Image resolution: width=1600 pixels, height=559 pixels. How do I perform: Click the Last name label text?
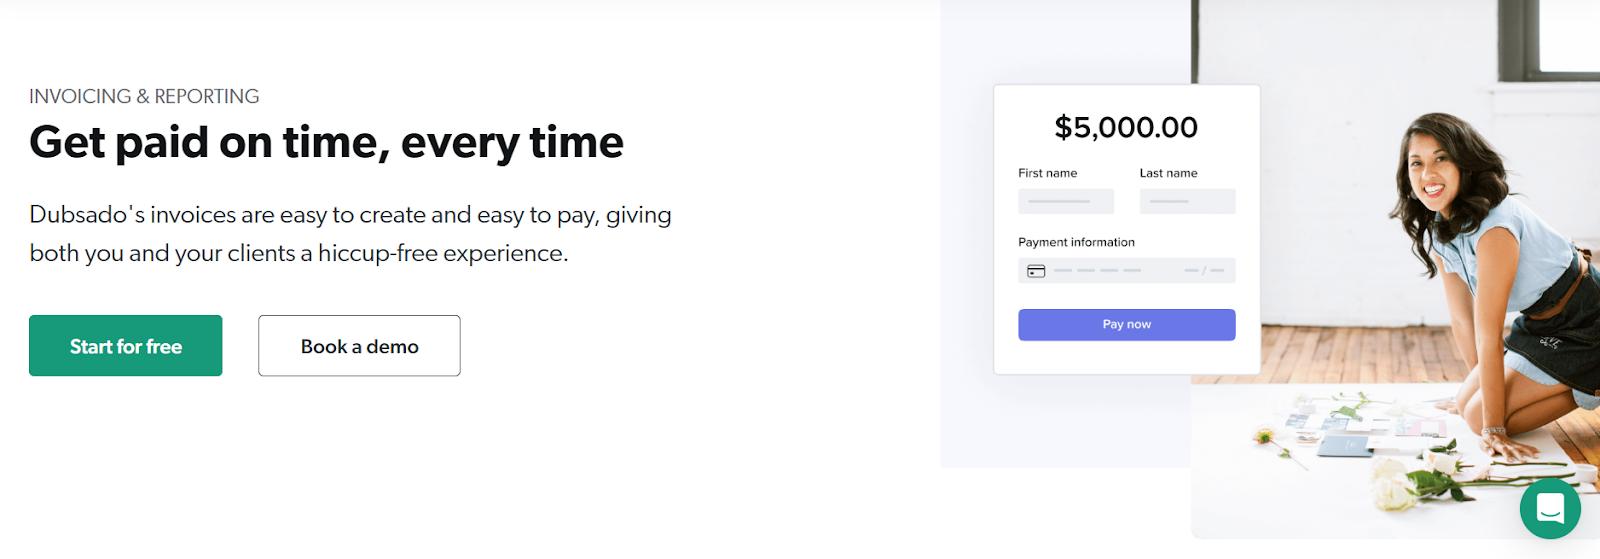click(1168, 173)
